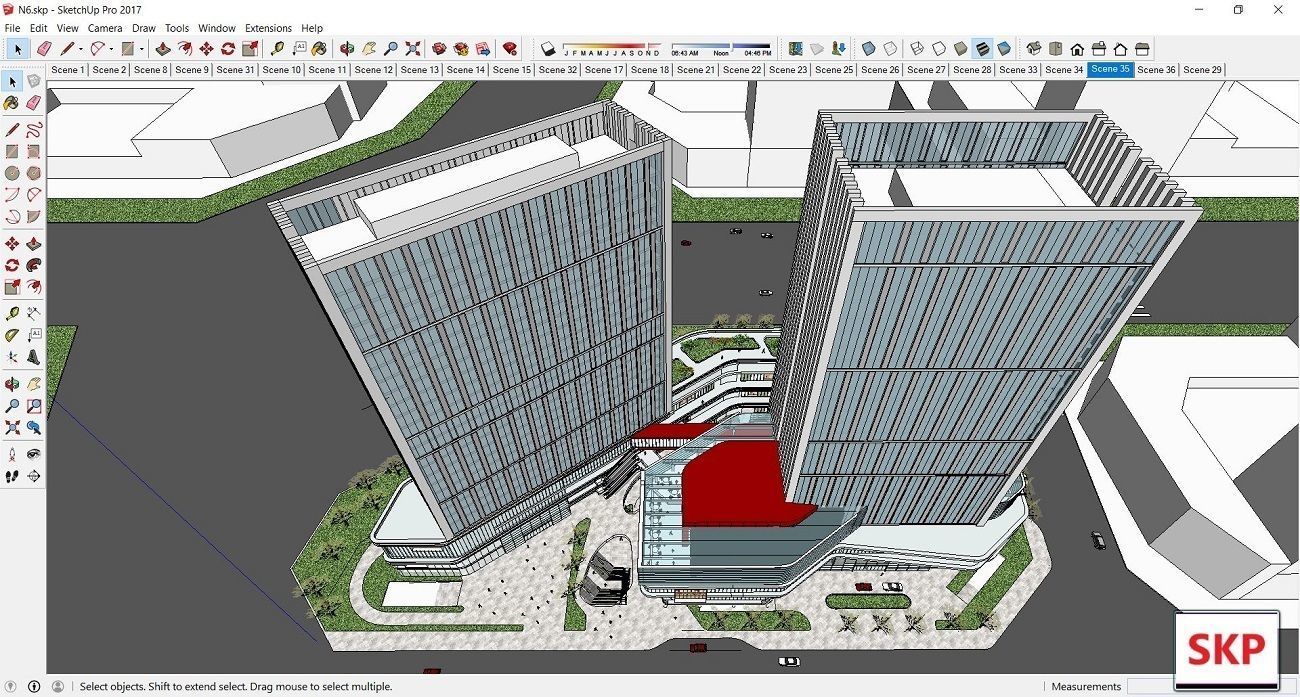Choose the Pie arc tool
The image size is (1300, 697).
tap(34, 217)
